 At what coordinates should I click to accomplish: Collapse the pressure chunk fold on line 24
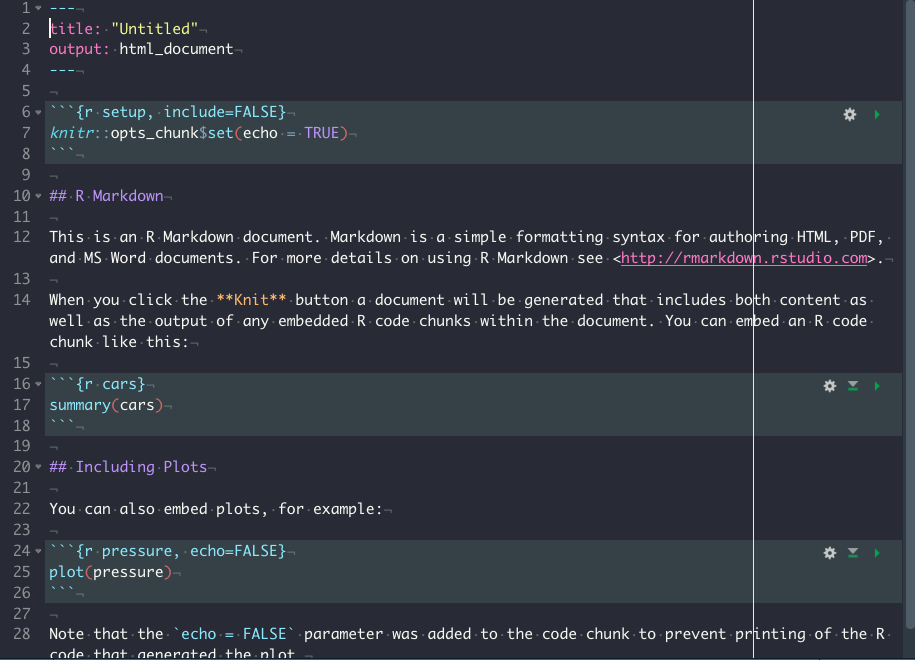[x=37, y=551]
